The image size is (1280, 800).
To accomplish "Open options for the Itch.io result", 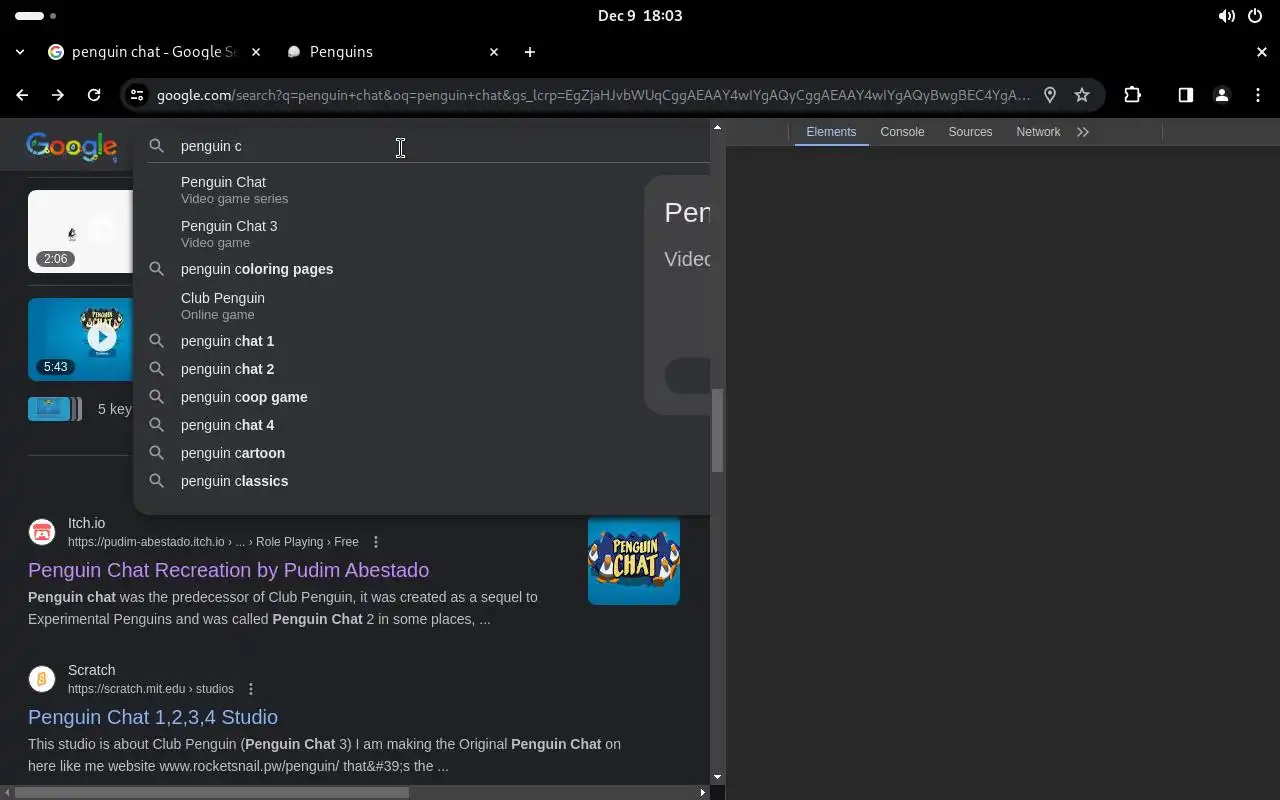I will coord(376,542).
